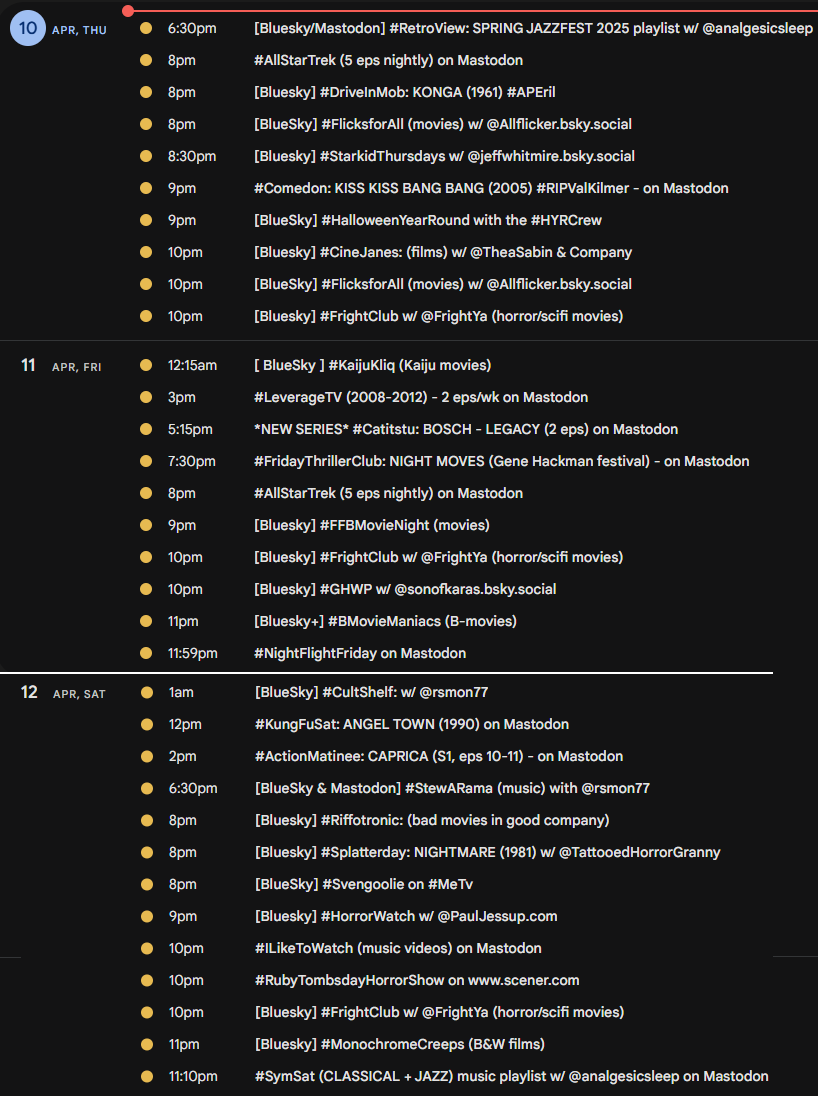Open #ActionMatinee: CAPRICA event
This screenshot has height=1096, width=818.
point(439,757)
